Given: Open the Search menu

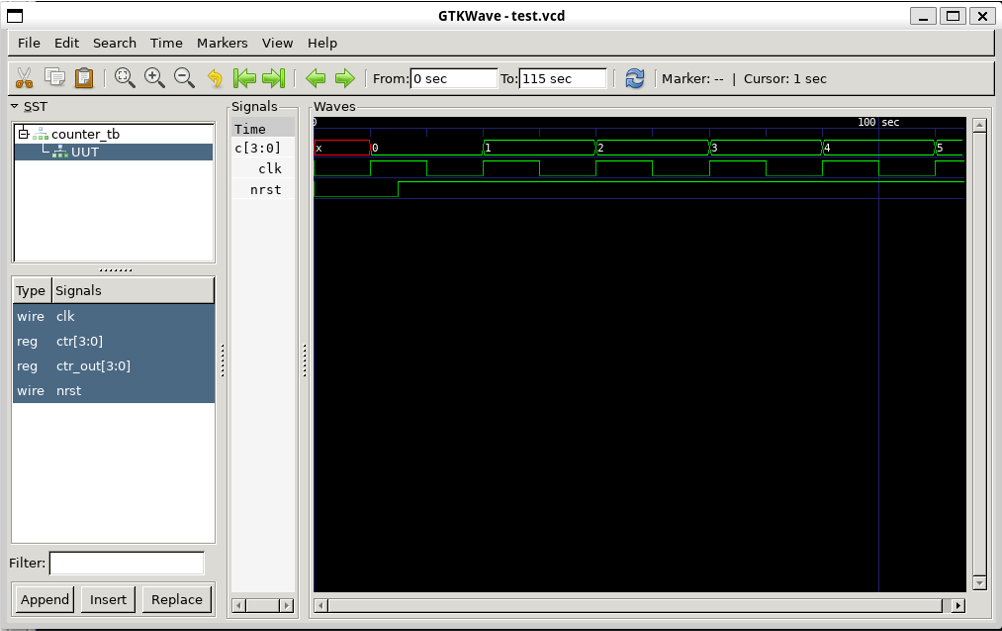Looking at the screenshot, I should tap(114, 43).
